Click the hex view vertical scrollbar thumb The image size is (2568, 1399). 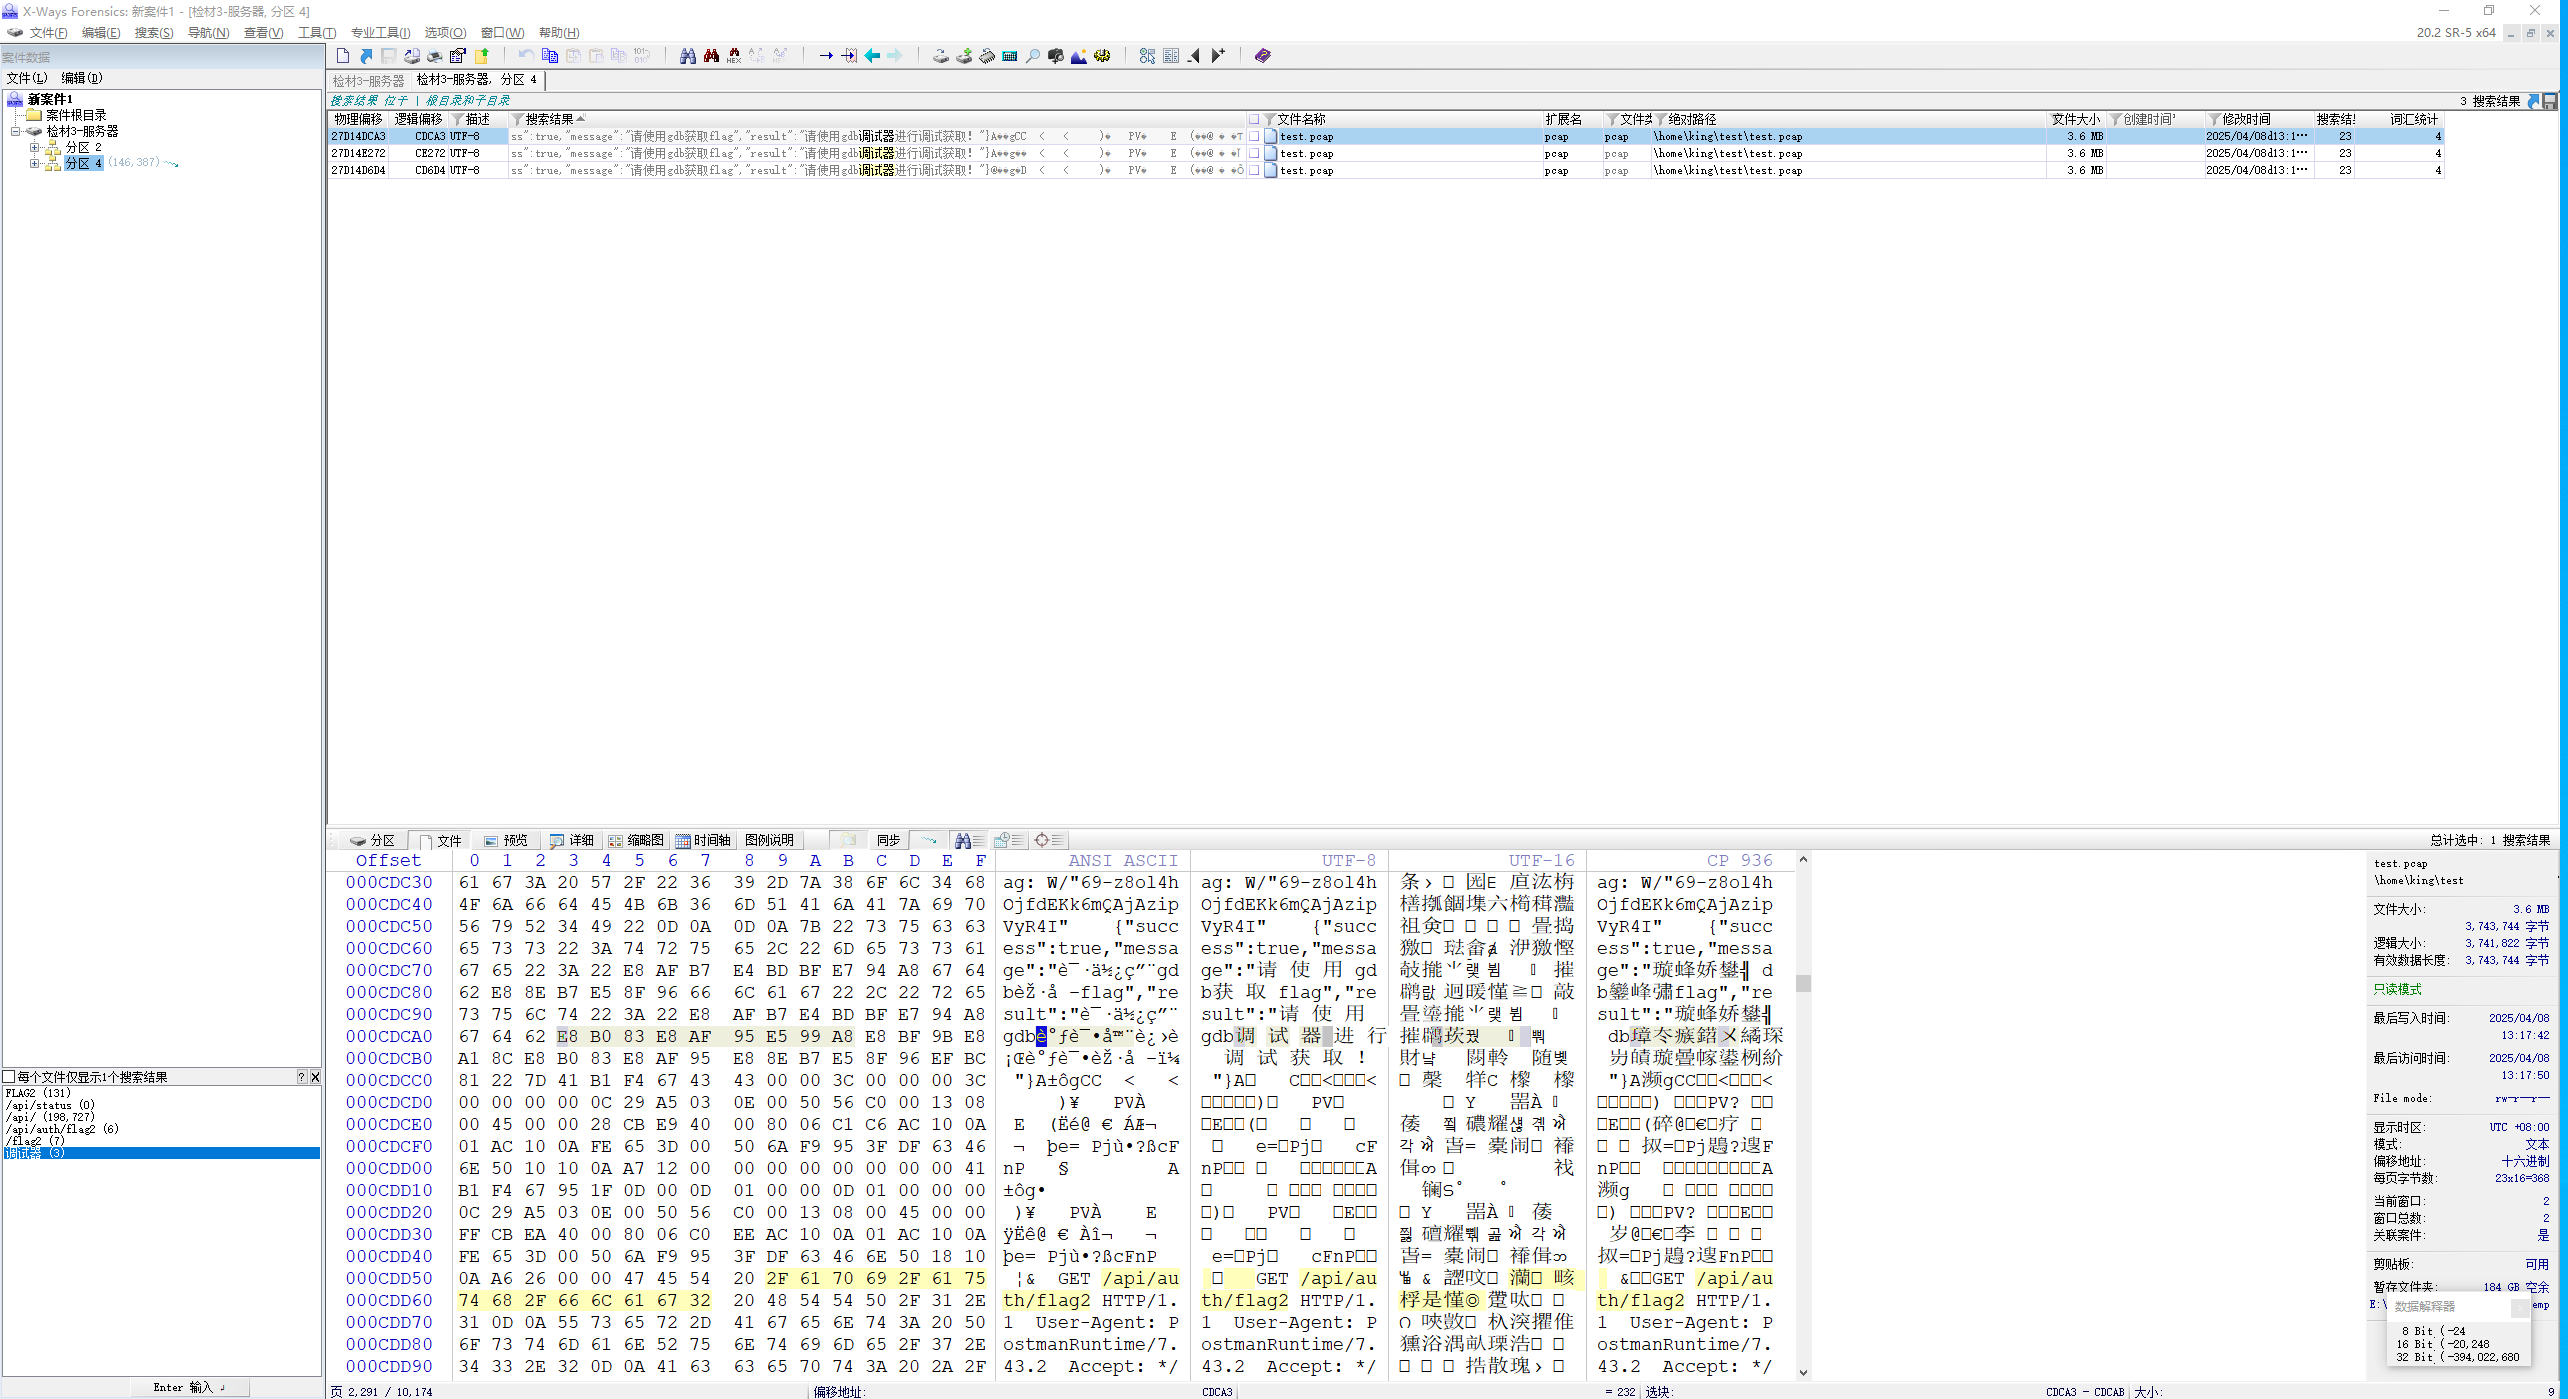[x=1803, y=983]
